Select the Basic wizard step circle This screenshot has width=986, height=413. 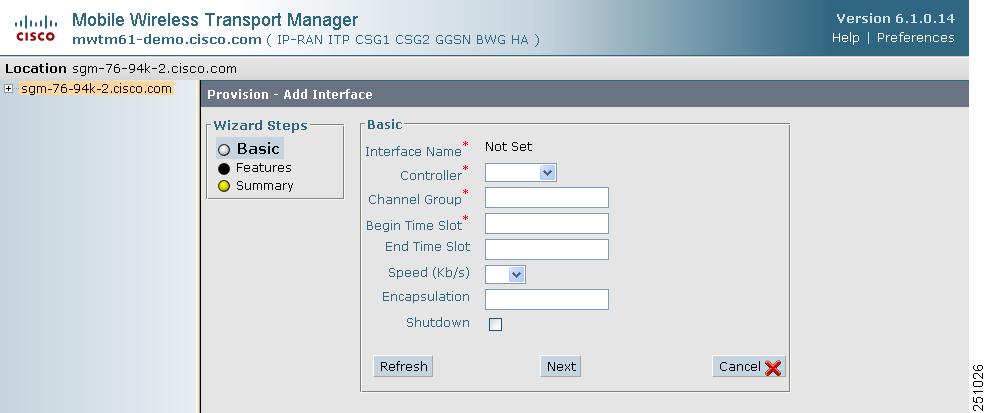coord(224,150)
